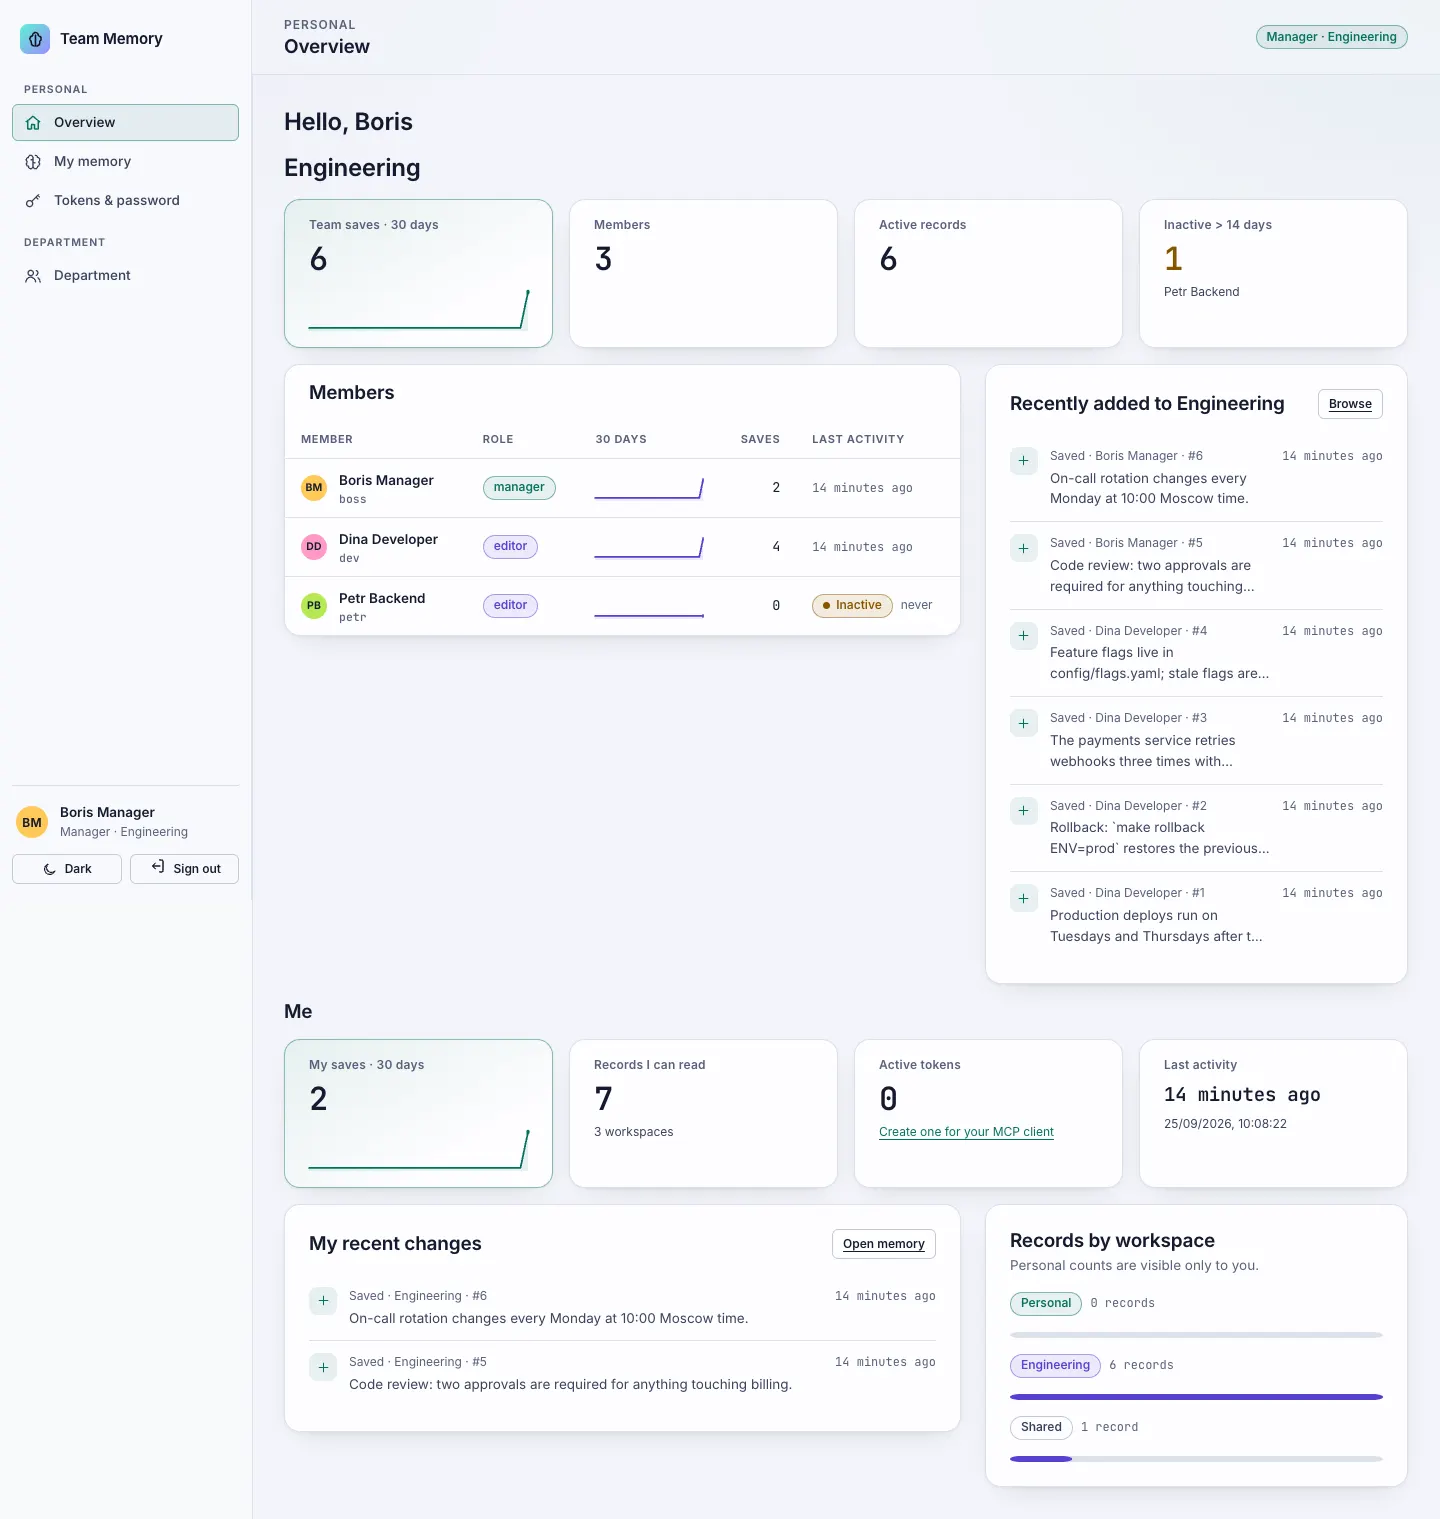This screenshot has width=1440, height=1519.
Task: Click the PB avatar for Petr Backend
Action: point(314,606)
